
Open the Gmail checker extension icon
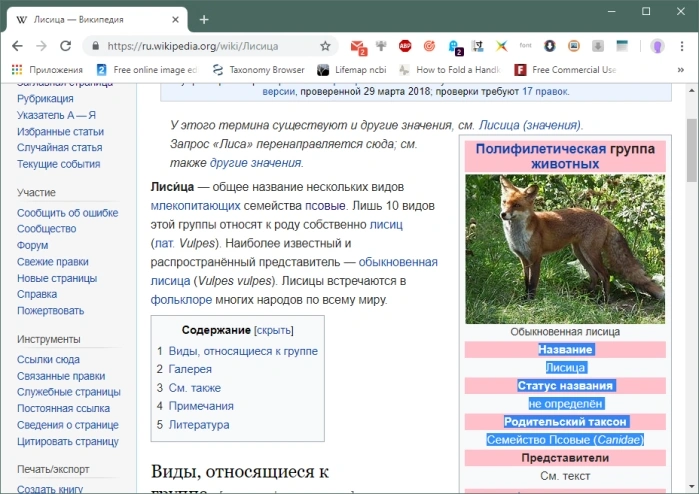tap(358, 47)
